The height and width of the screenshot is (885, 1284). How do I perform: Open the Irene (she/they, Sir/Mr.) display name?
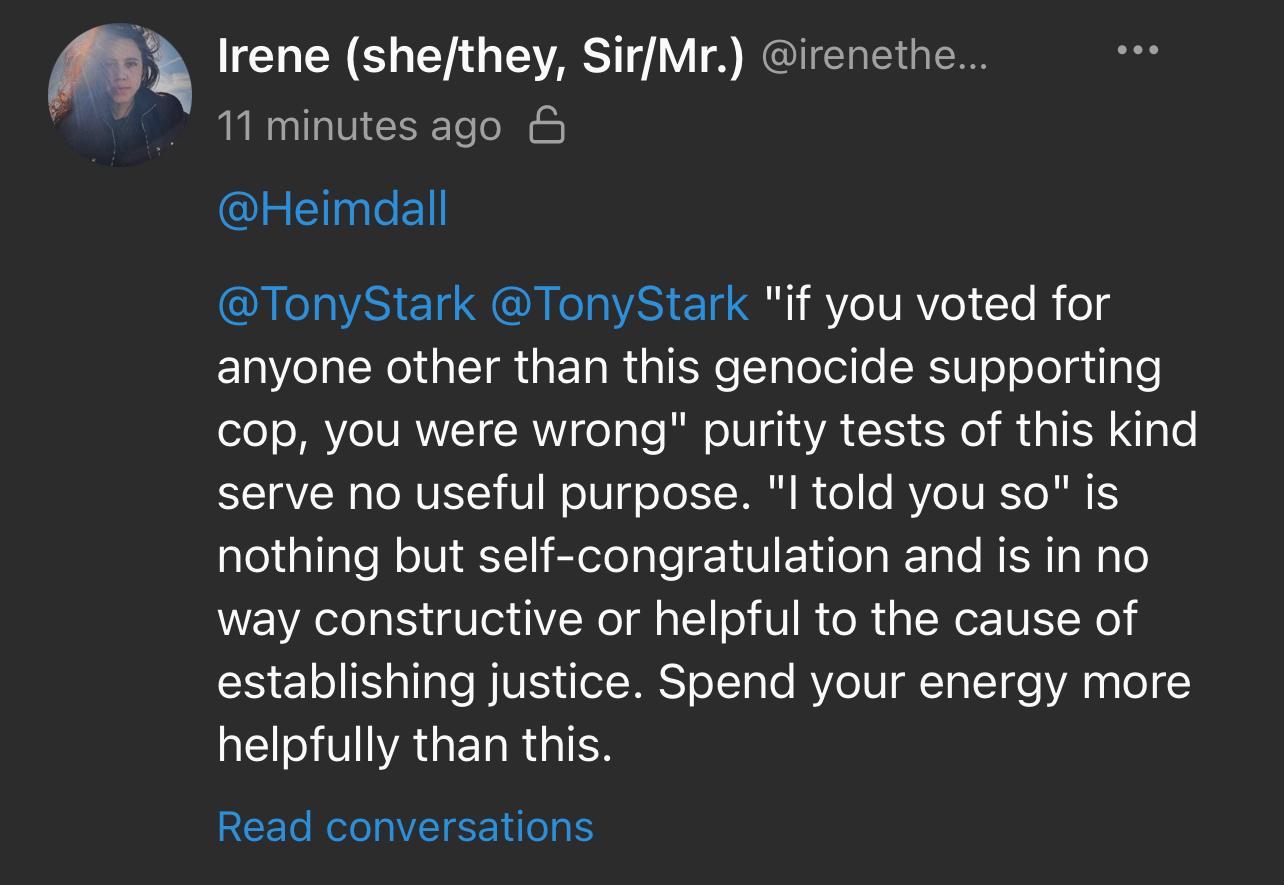(482, 60)
